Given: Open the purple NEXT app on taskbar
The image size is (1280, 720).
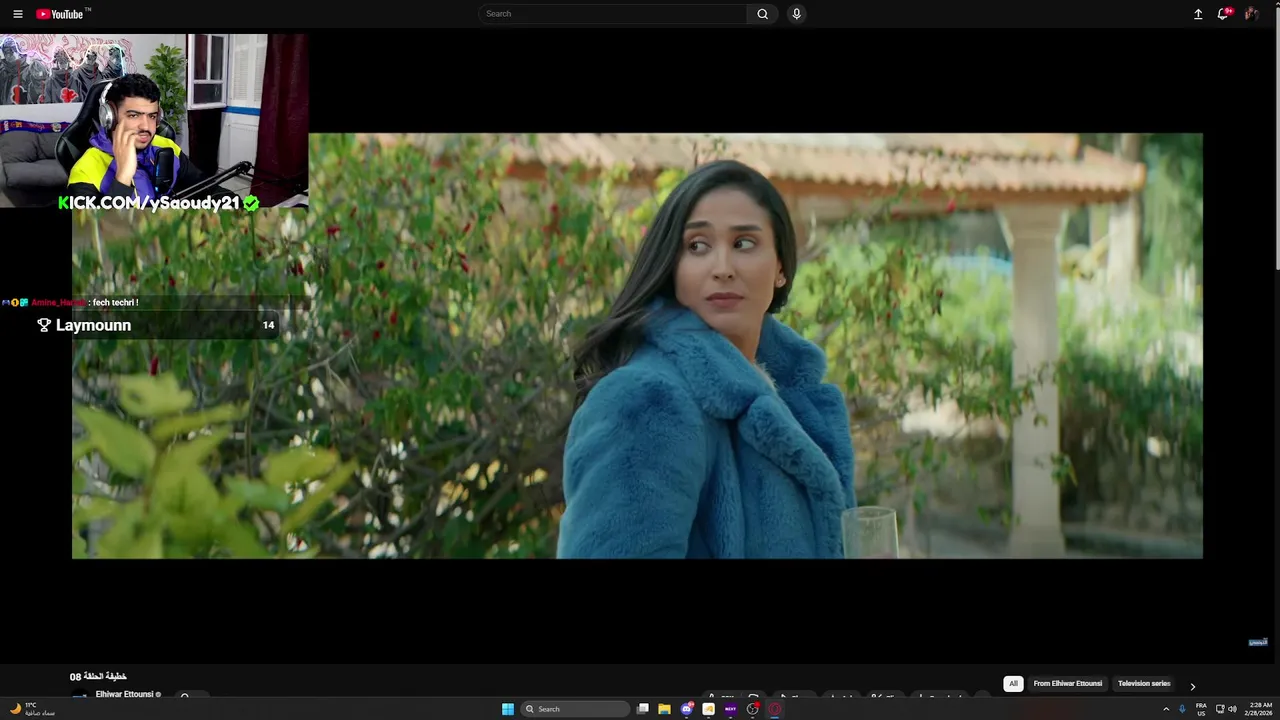Looking at the screenshot, I should pos(730,709).
